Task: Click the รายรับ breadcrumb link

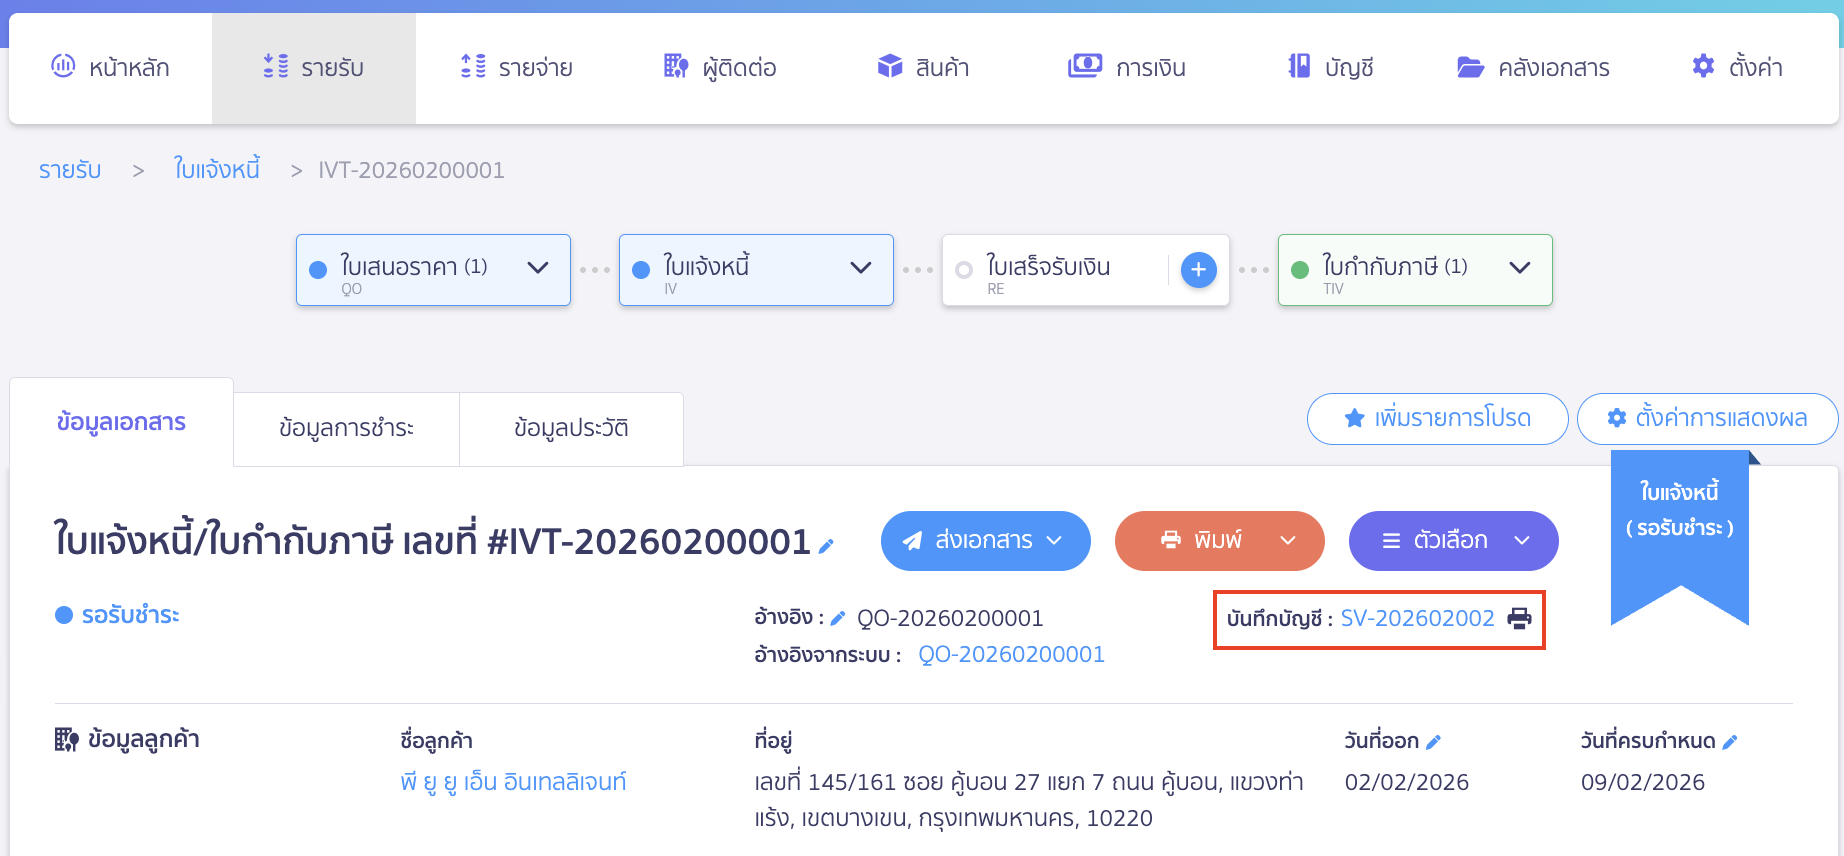Action: (70, 170)
